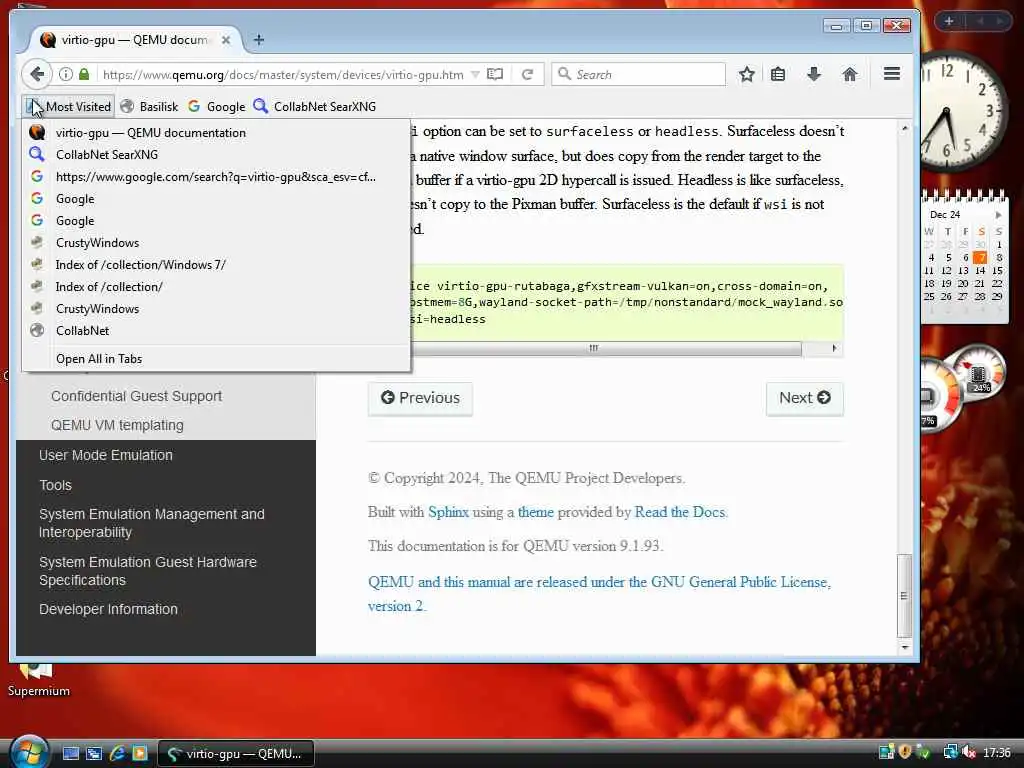Screen dimensions: 1024x768
Task: Click Open All in Tabs
Action: (216, 359)
